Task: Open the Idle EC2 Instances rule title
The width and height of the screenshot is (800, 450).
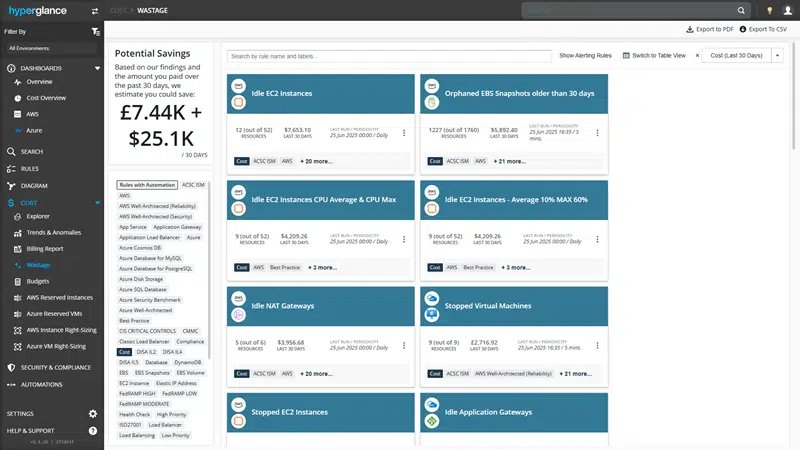Action: coord(282,93)
